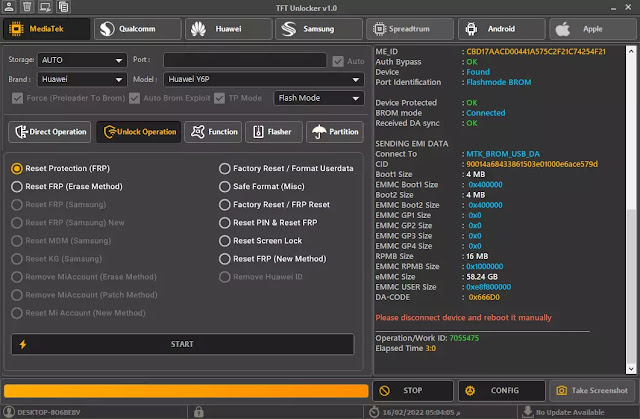Select Reset FRP (New Method) option
The image size is (640, 419).
tap(273, 259)
